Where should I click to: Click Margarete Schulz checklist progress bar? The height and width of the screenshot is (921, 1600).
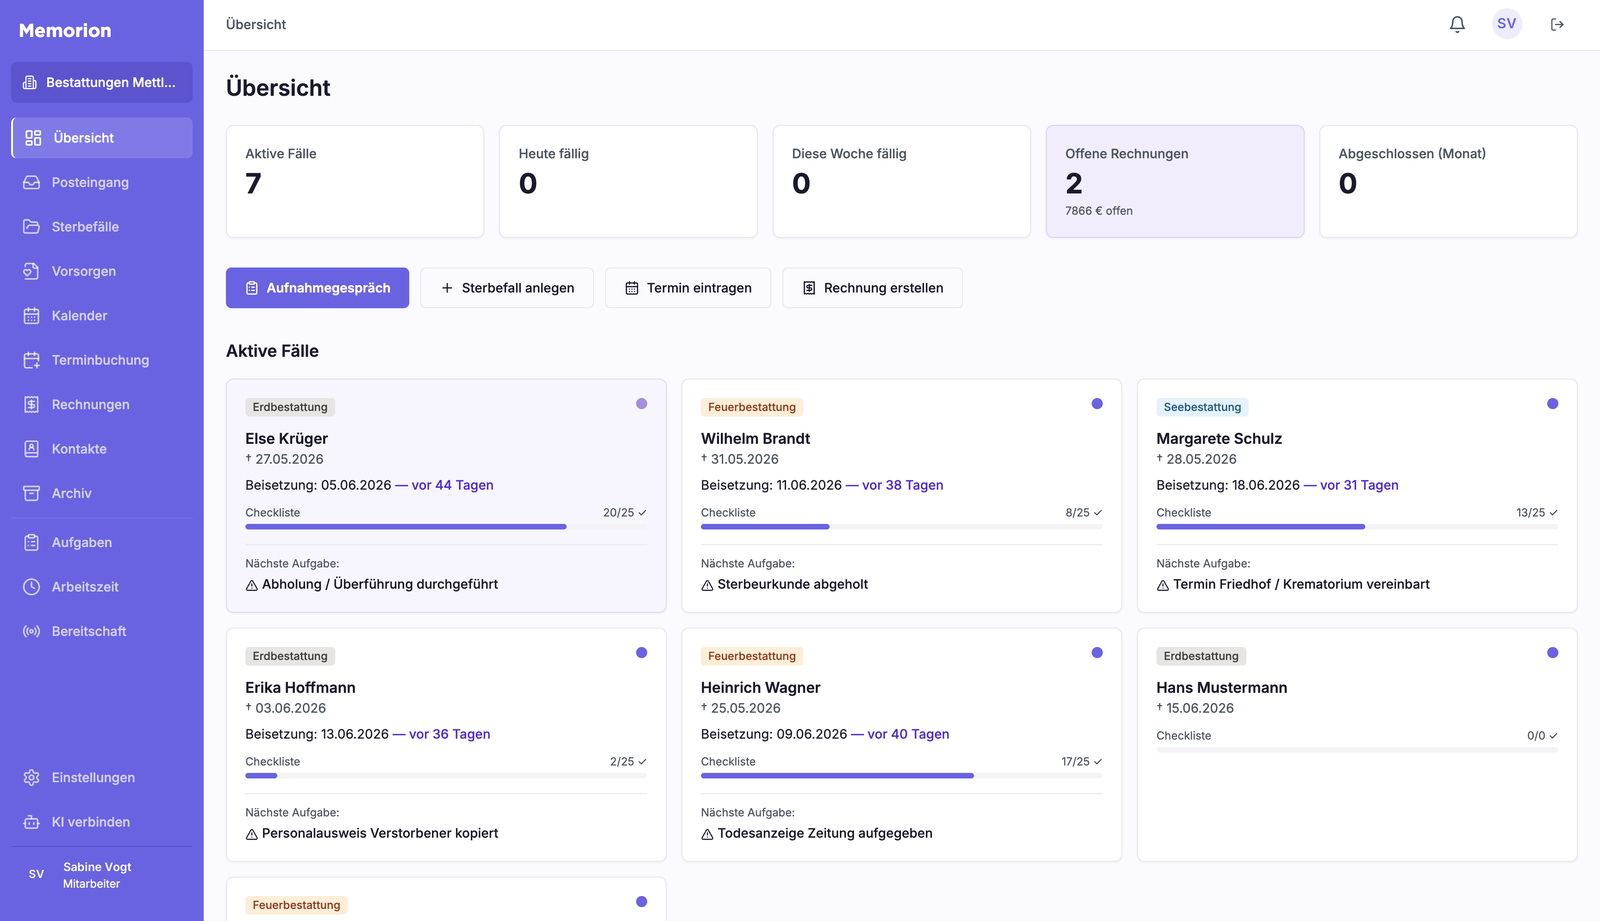(x=1357, y=526)
